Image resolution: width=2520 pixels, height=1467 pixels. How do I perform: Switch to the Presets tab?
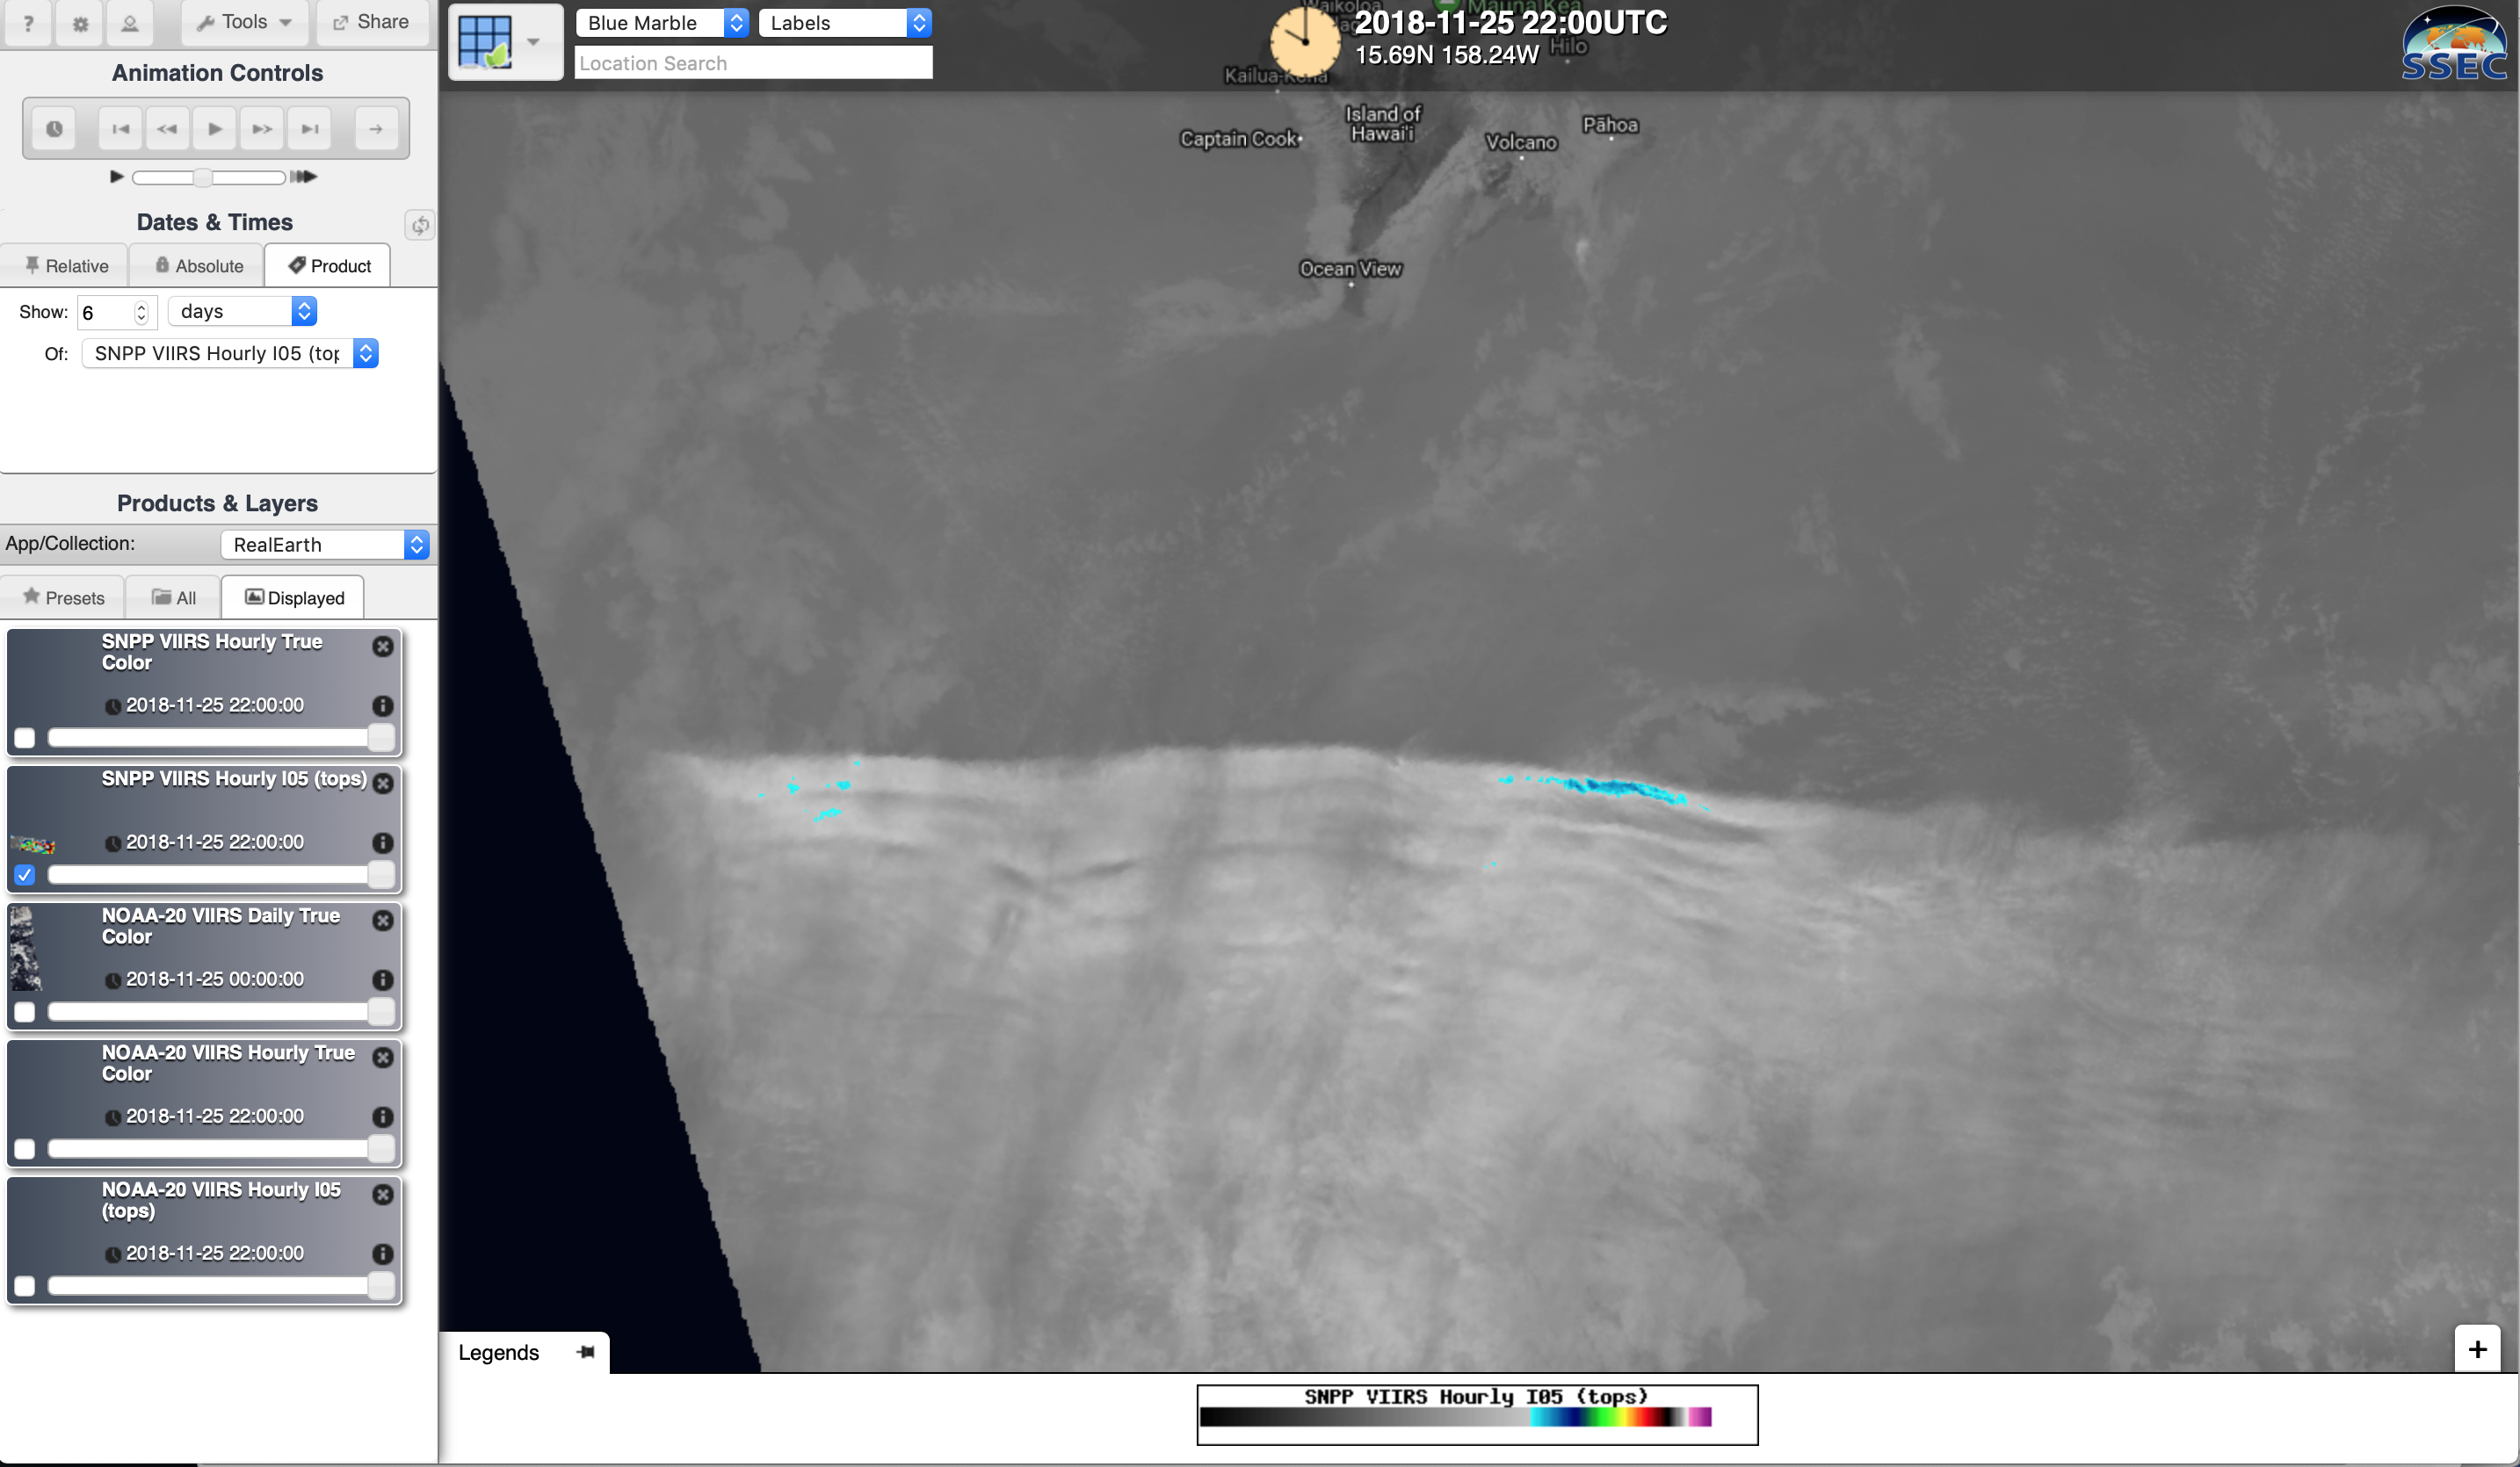pos(63,597)
